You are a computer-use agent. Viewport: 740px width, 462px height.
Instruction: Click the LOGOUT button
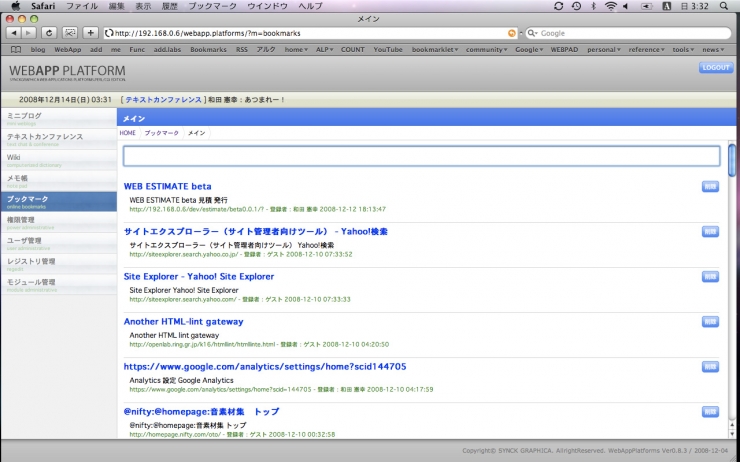715,67
